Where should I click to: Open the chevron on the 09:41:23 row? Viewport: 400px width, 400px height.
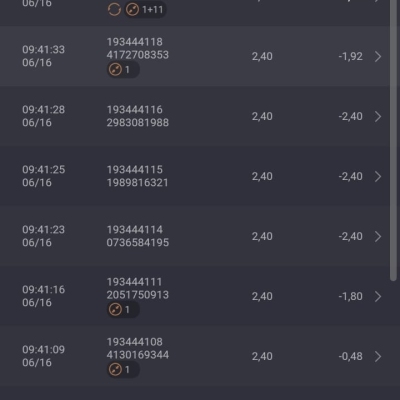(x=378, y=237)
